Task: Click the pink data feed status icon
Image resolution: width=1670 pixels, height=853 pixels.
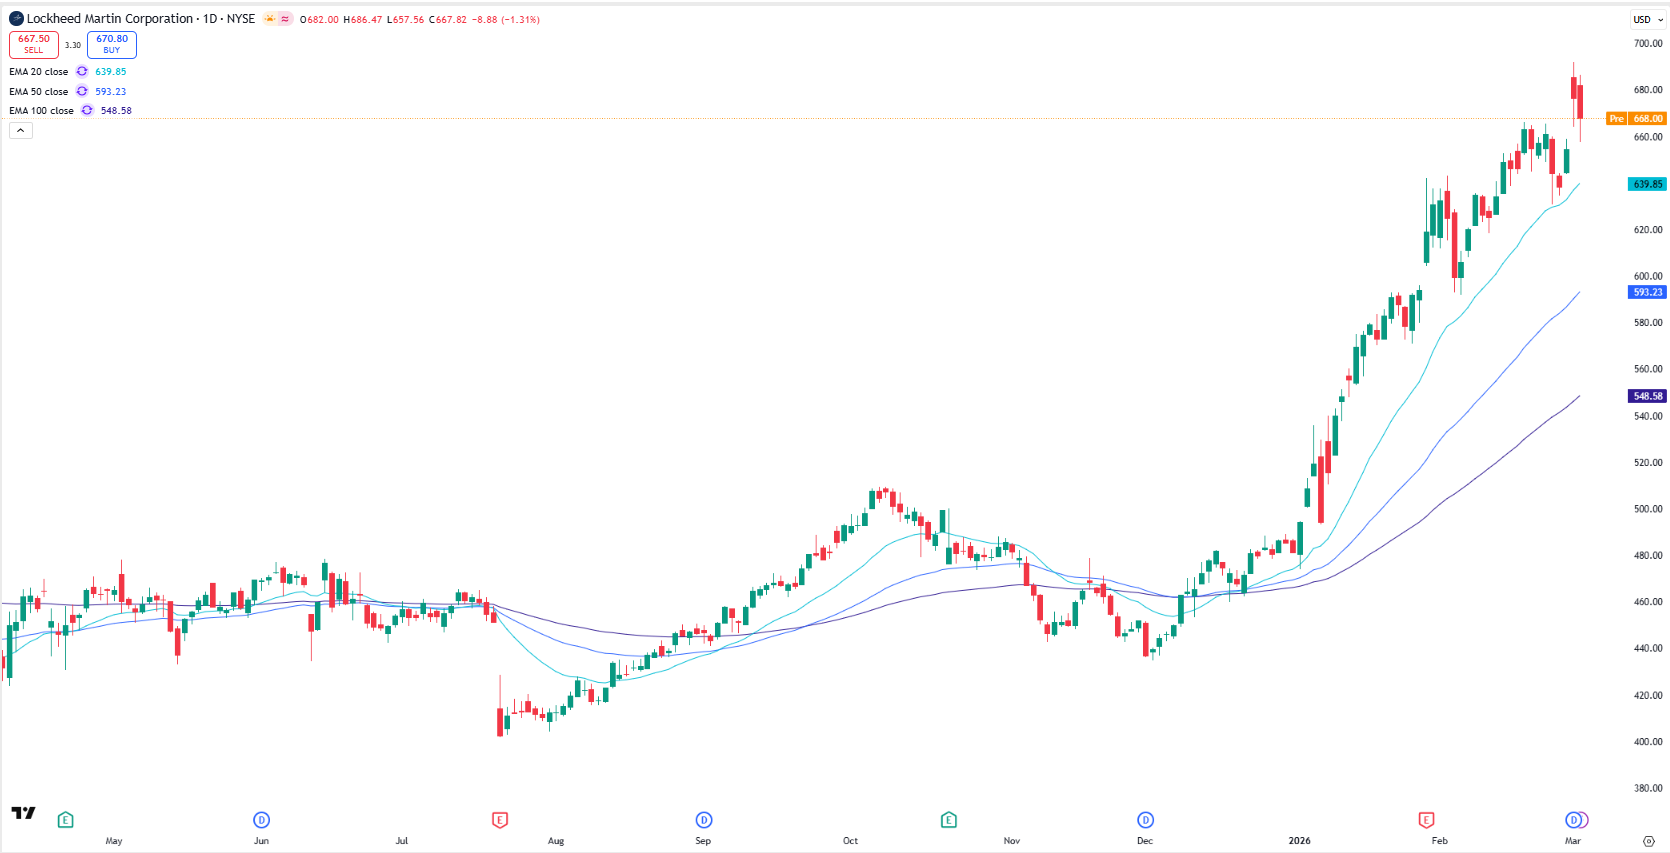Action: [x=285, y=19]
